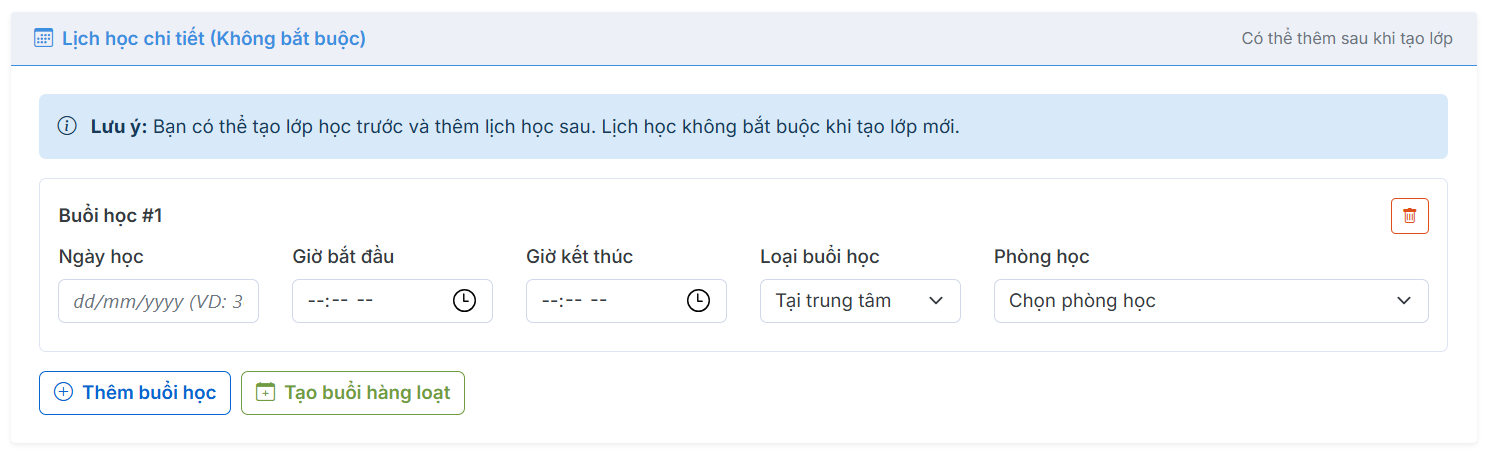The image size is (1490, 459).
Task: Click the Thêm buổi học button
Action: (x=135, y=393)
